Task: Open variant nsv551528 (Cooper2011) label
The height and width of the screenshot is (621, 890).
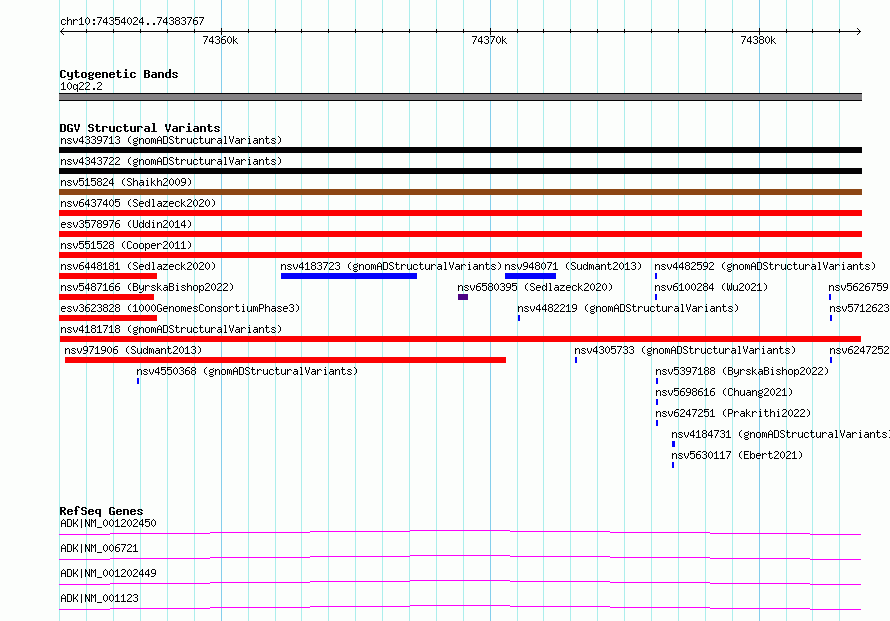Action: click(x=126, y=245)
